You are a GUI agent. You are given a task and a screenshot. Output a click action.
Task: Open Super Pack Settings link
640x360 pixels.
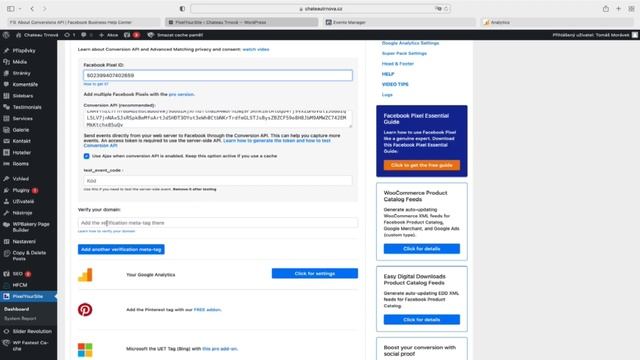404,53
